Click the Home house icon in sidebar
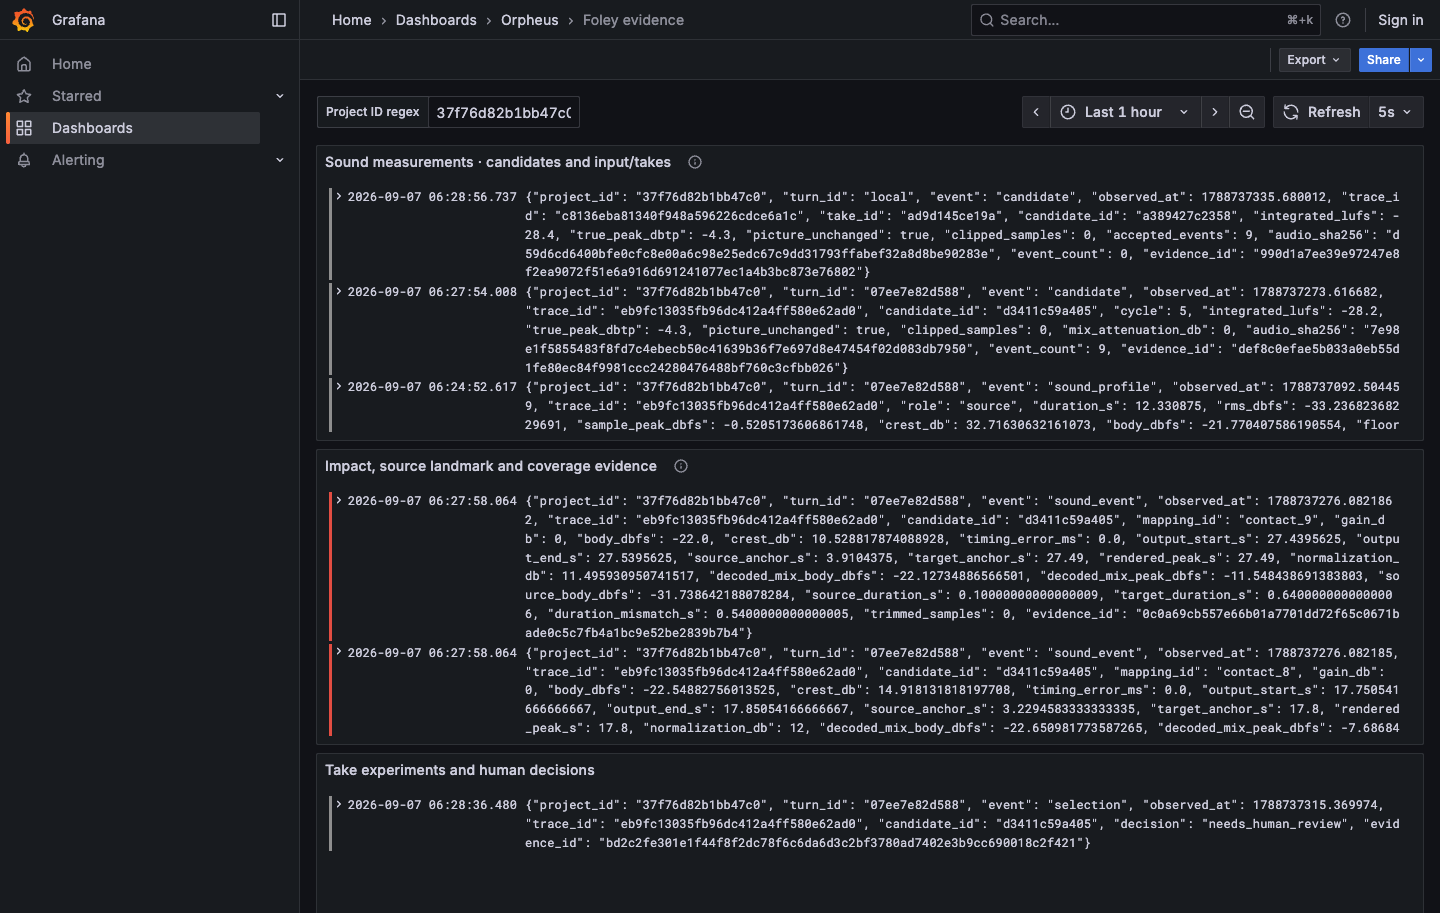The image size is (1440, 913). point(24,64)
